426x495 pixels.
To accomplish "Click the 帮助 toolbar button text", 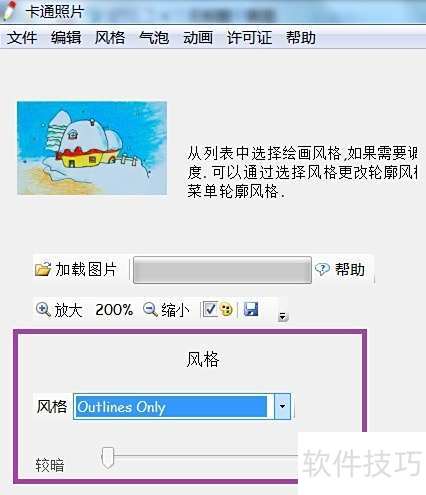I will 350,269.
